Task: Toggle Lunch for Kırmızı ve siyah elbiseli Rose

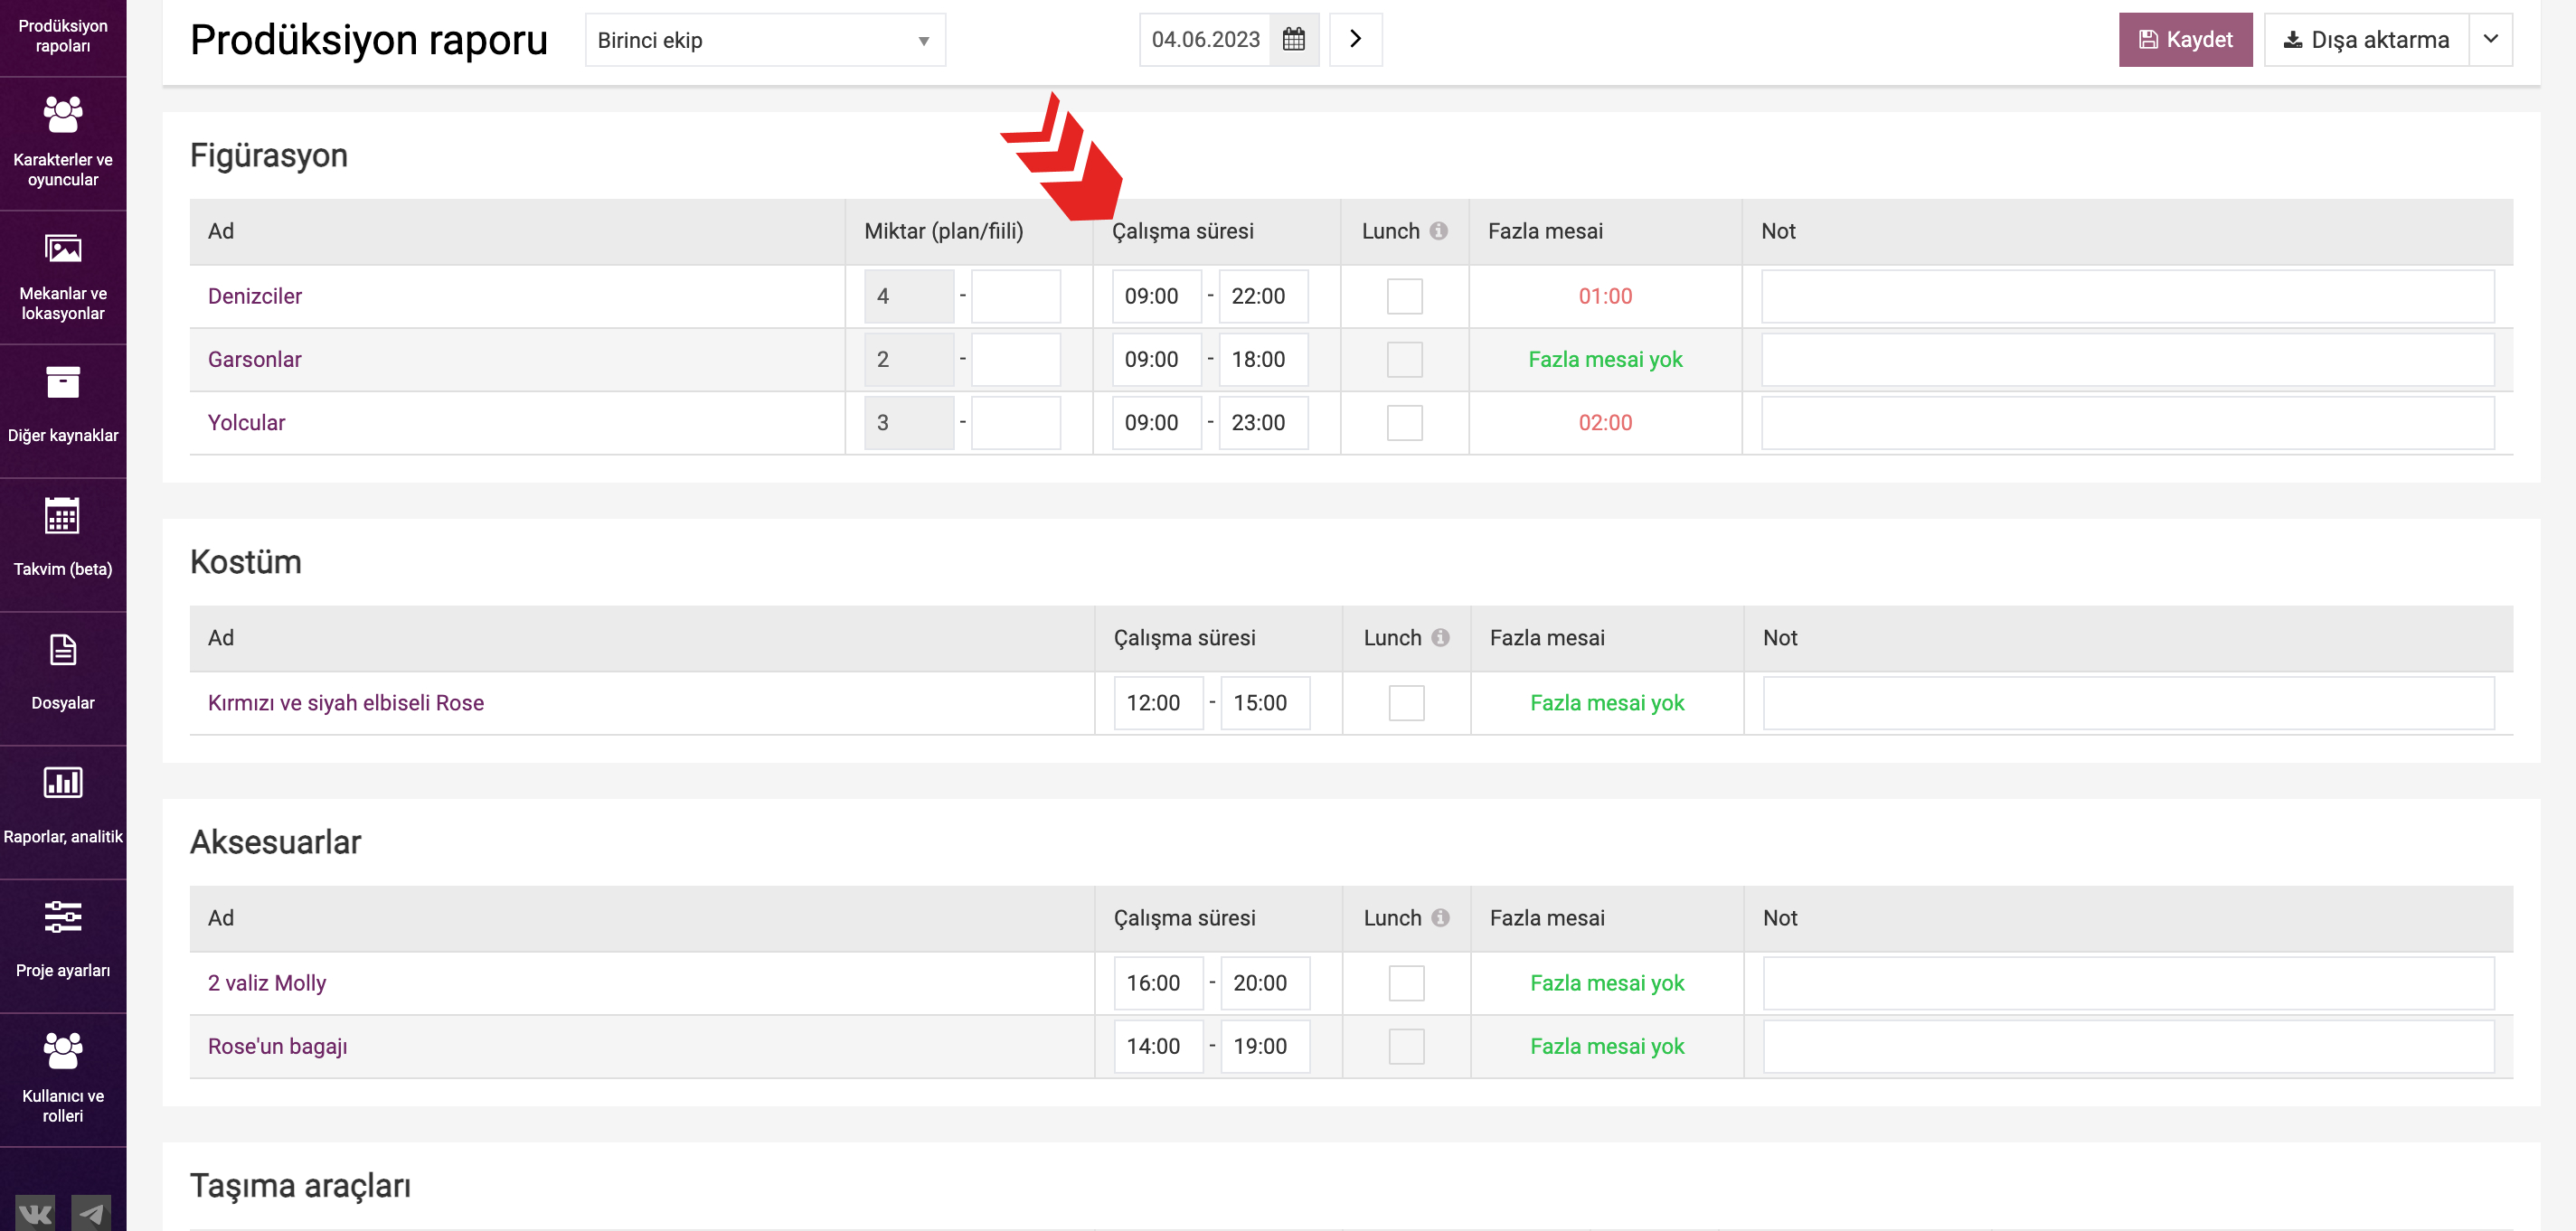Action: tap(1406, 703)
